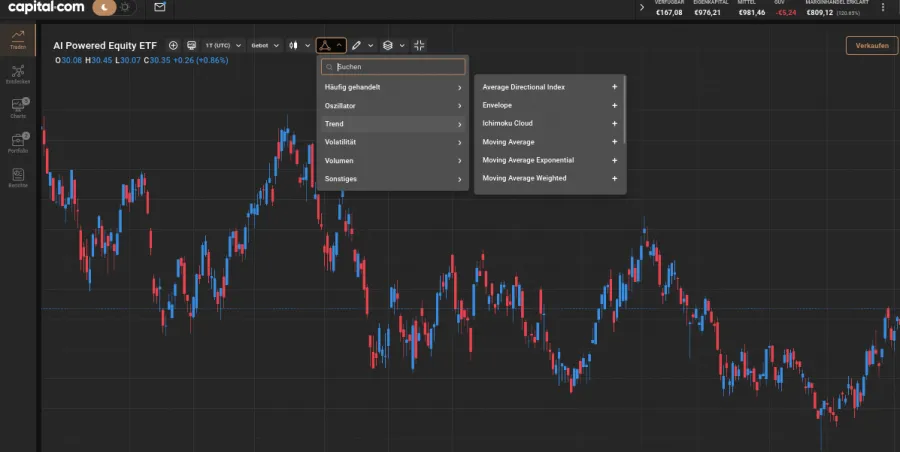Viewport: 900px width, 452px height.
Task: Go to Charts in the sidebar
Action: click(x=17, y=108)
